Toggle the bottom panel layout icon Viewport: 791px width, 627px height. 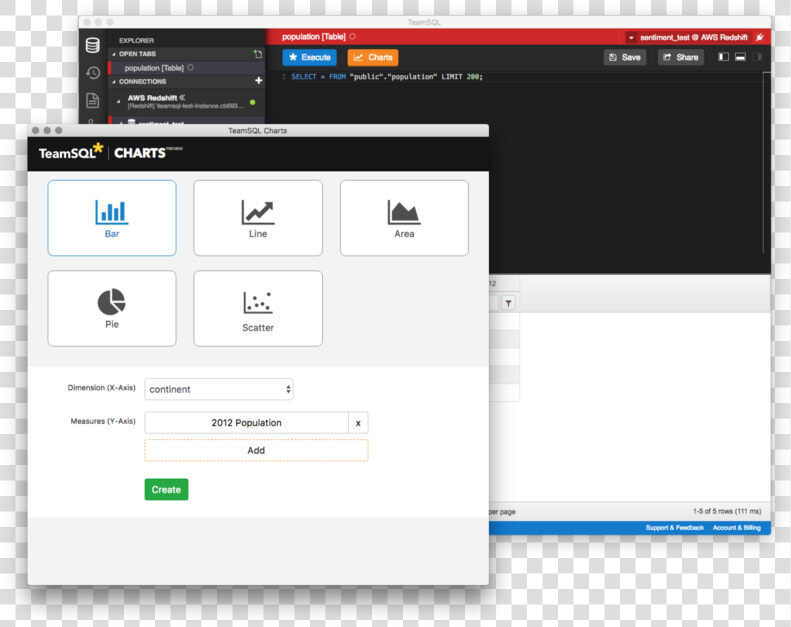pos(740,57)
